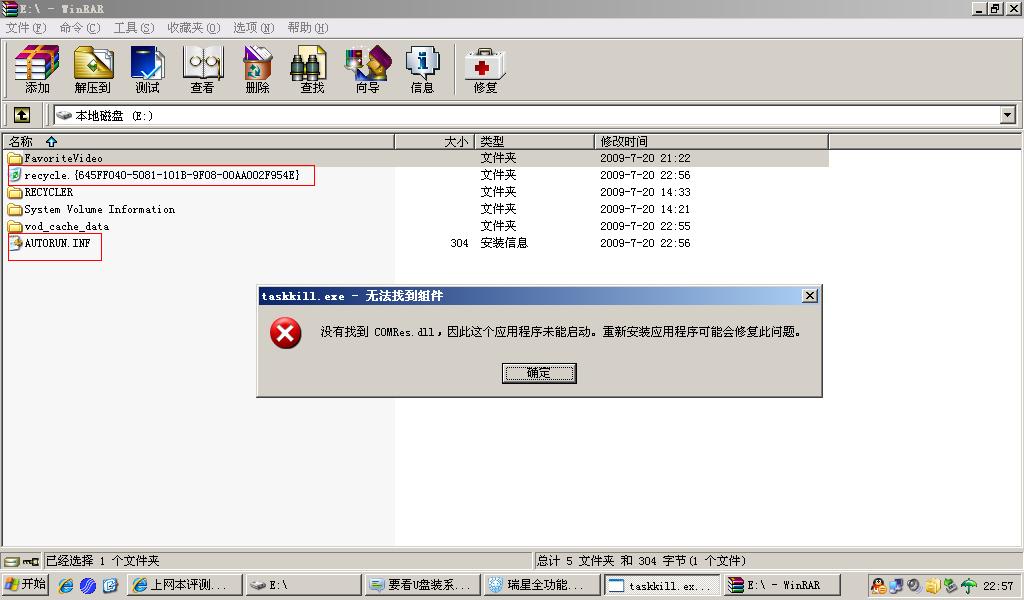Click the red error icon in the dialog
The height and width of the screenshot is (600, 1024).
pos(285,333)
